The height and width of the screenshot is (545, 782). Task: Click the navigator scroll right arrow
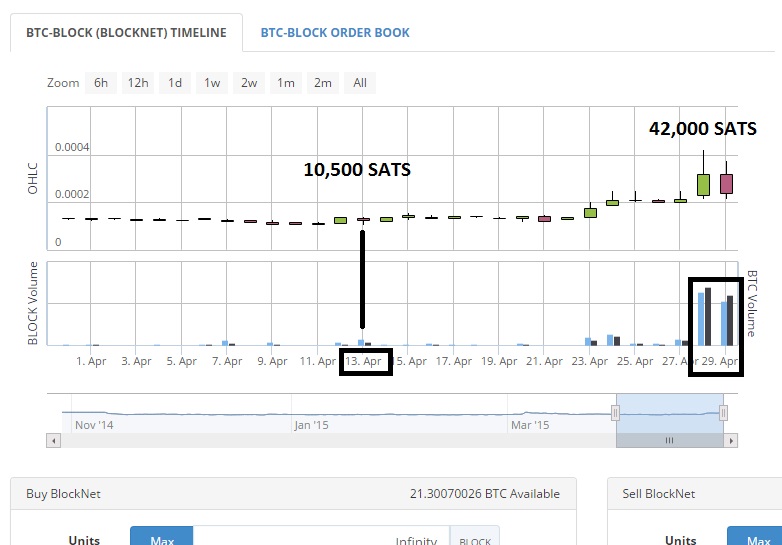coord(731,441)
